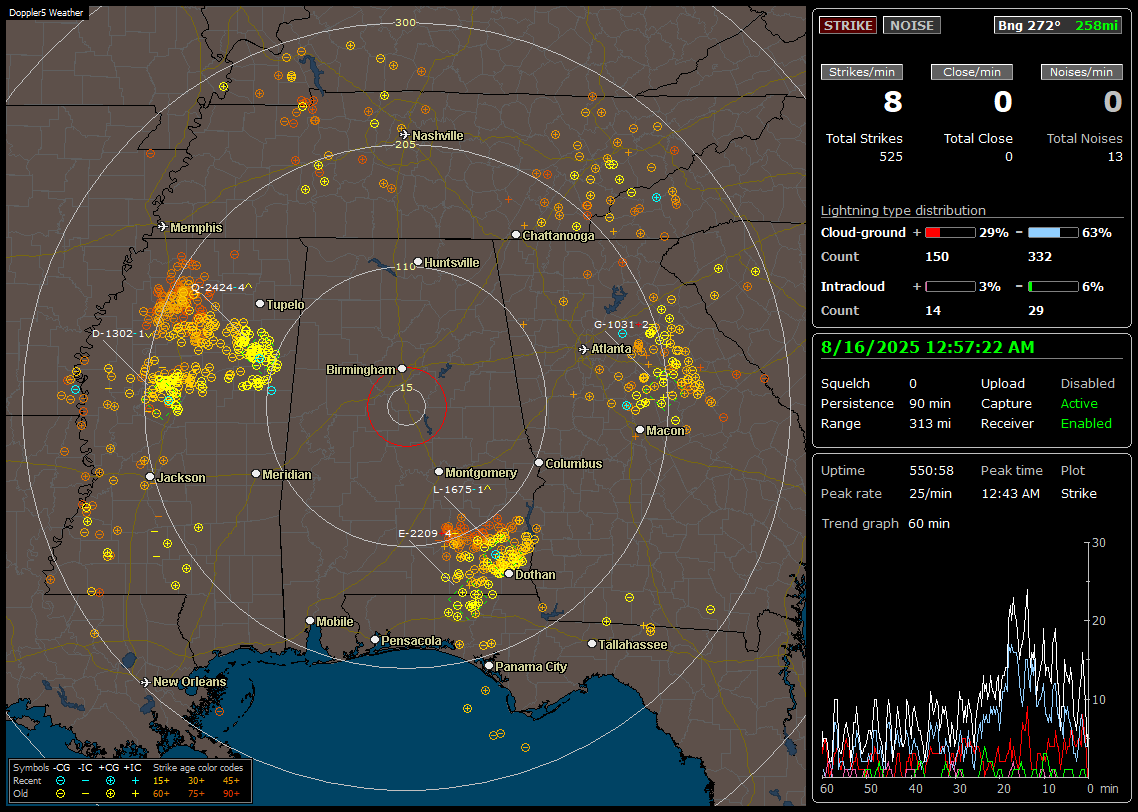Click the 110 mile range ring label

point(405,266)
